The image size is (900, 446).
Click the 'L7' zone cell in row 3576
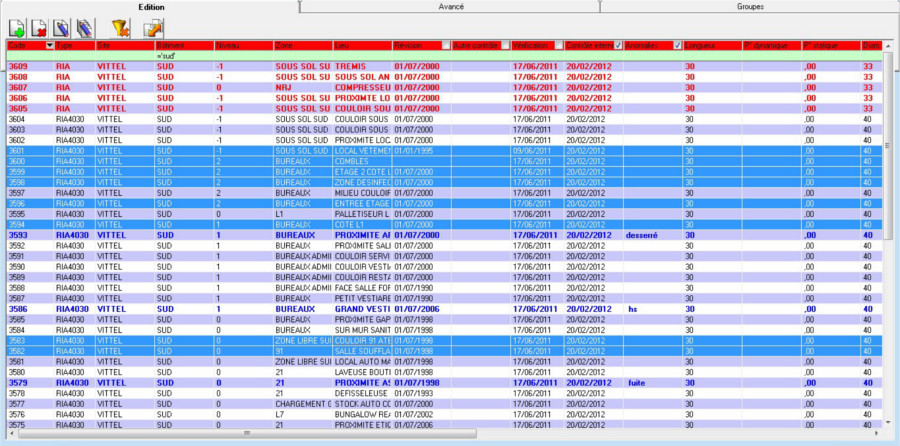click(303, 414)
